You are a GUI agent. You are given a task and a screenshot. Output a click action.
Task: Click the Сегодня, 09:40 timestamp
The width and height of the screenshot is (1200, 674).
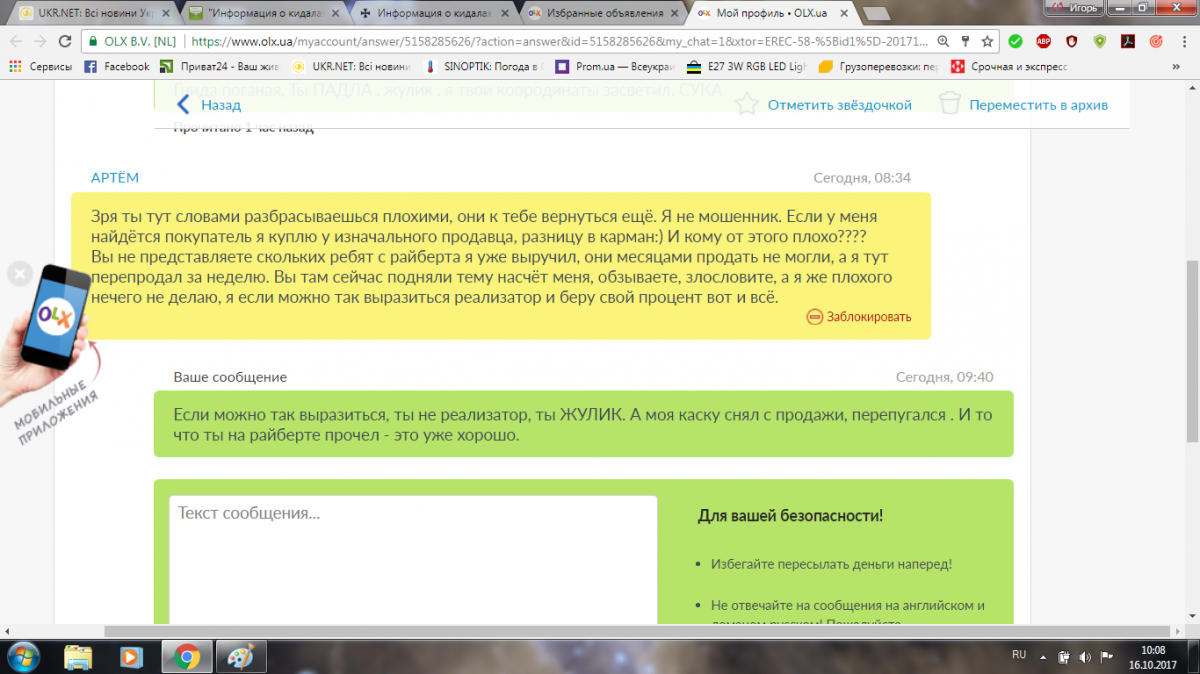point(944,377)
